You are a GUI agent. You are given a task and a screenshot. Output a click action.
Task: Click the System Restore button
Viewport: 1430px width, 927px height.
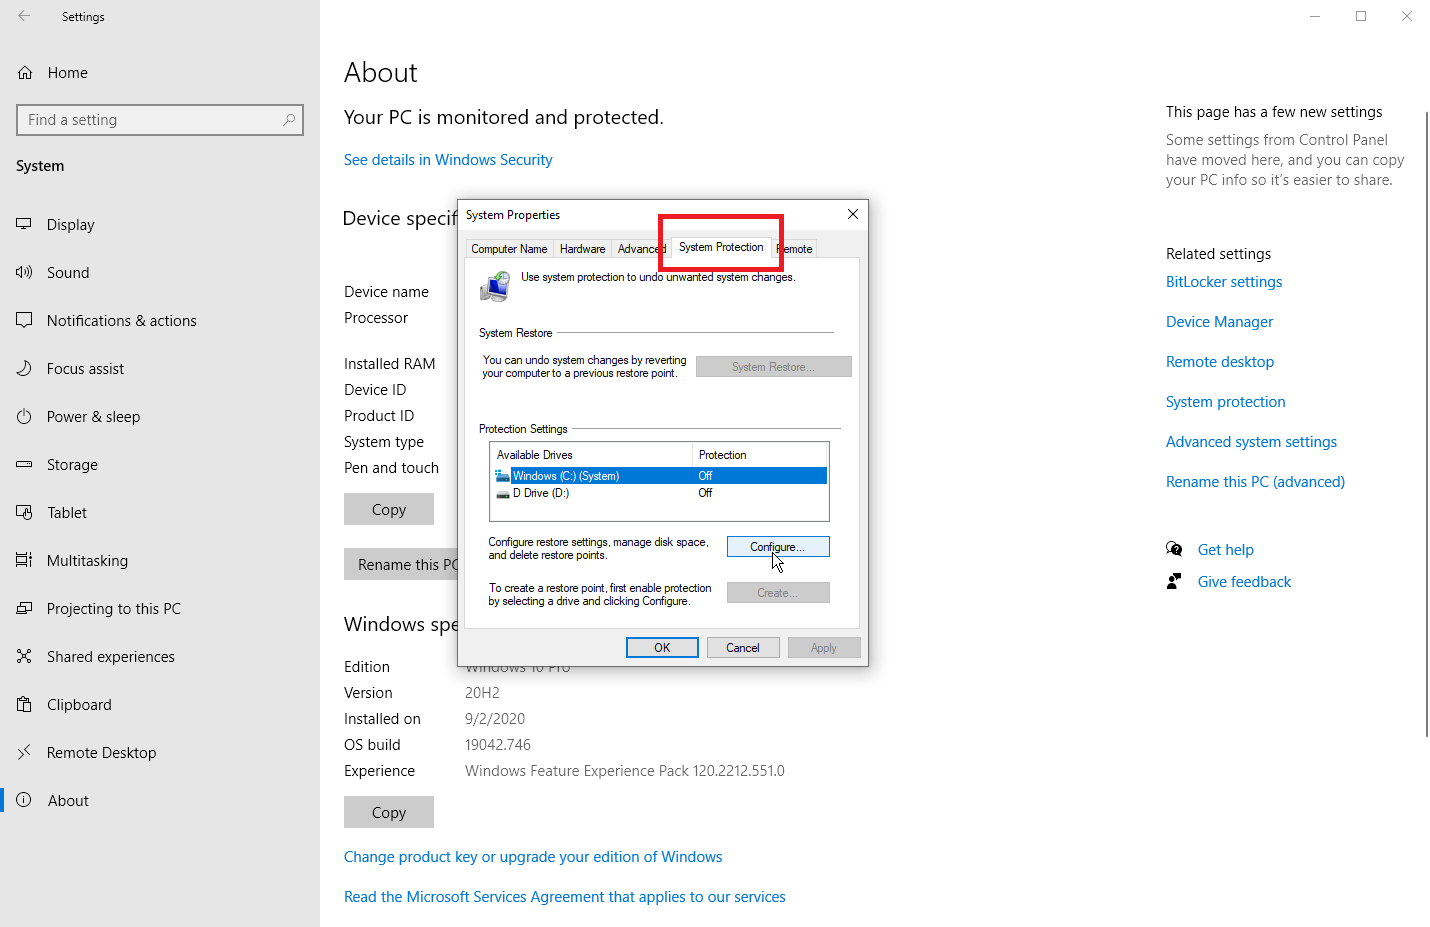774,367
